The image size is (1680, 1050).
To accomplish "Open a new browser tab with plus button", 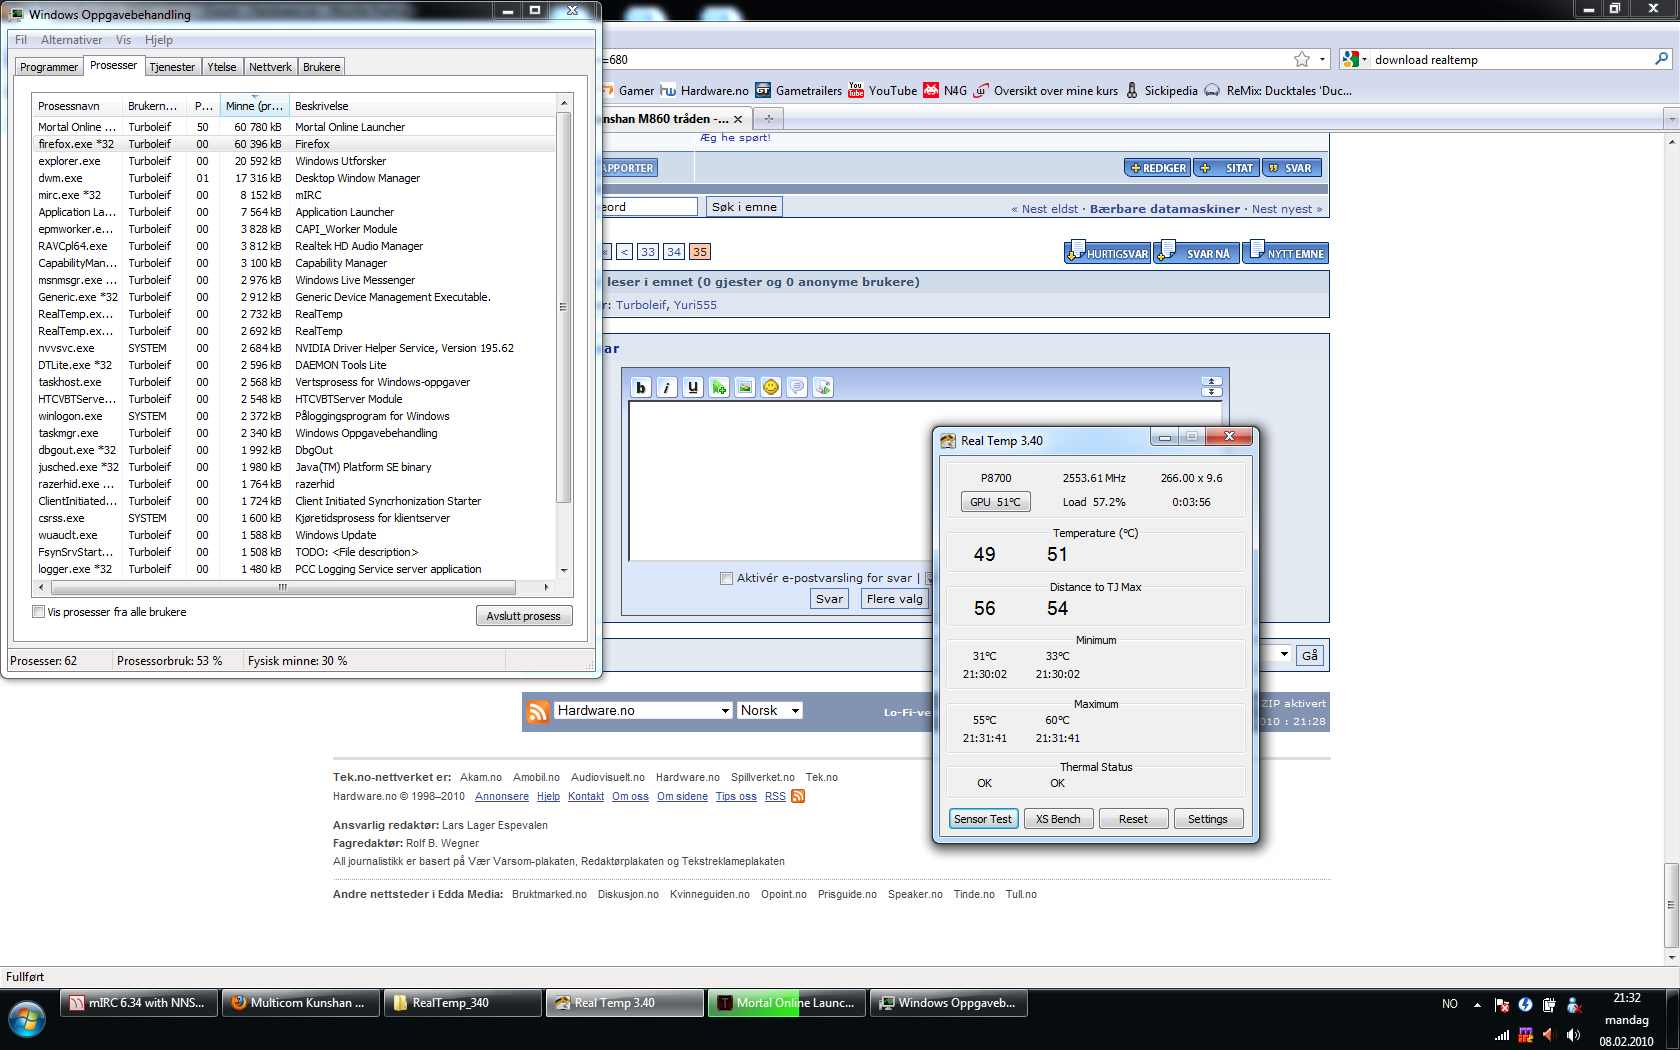I will [769, 119].
